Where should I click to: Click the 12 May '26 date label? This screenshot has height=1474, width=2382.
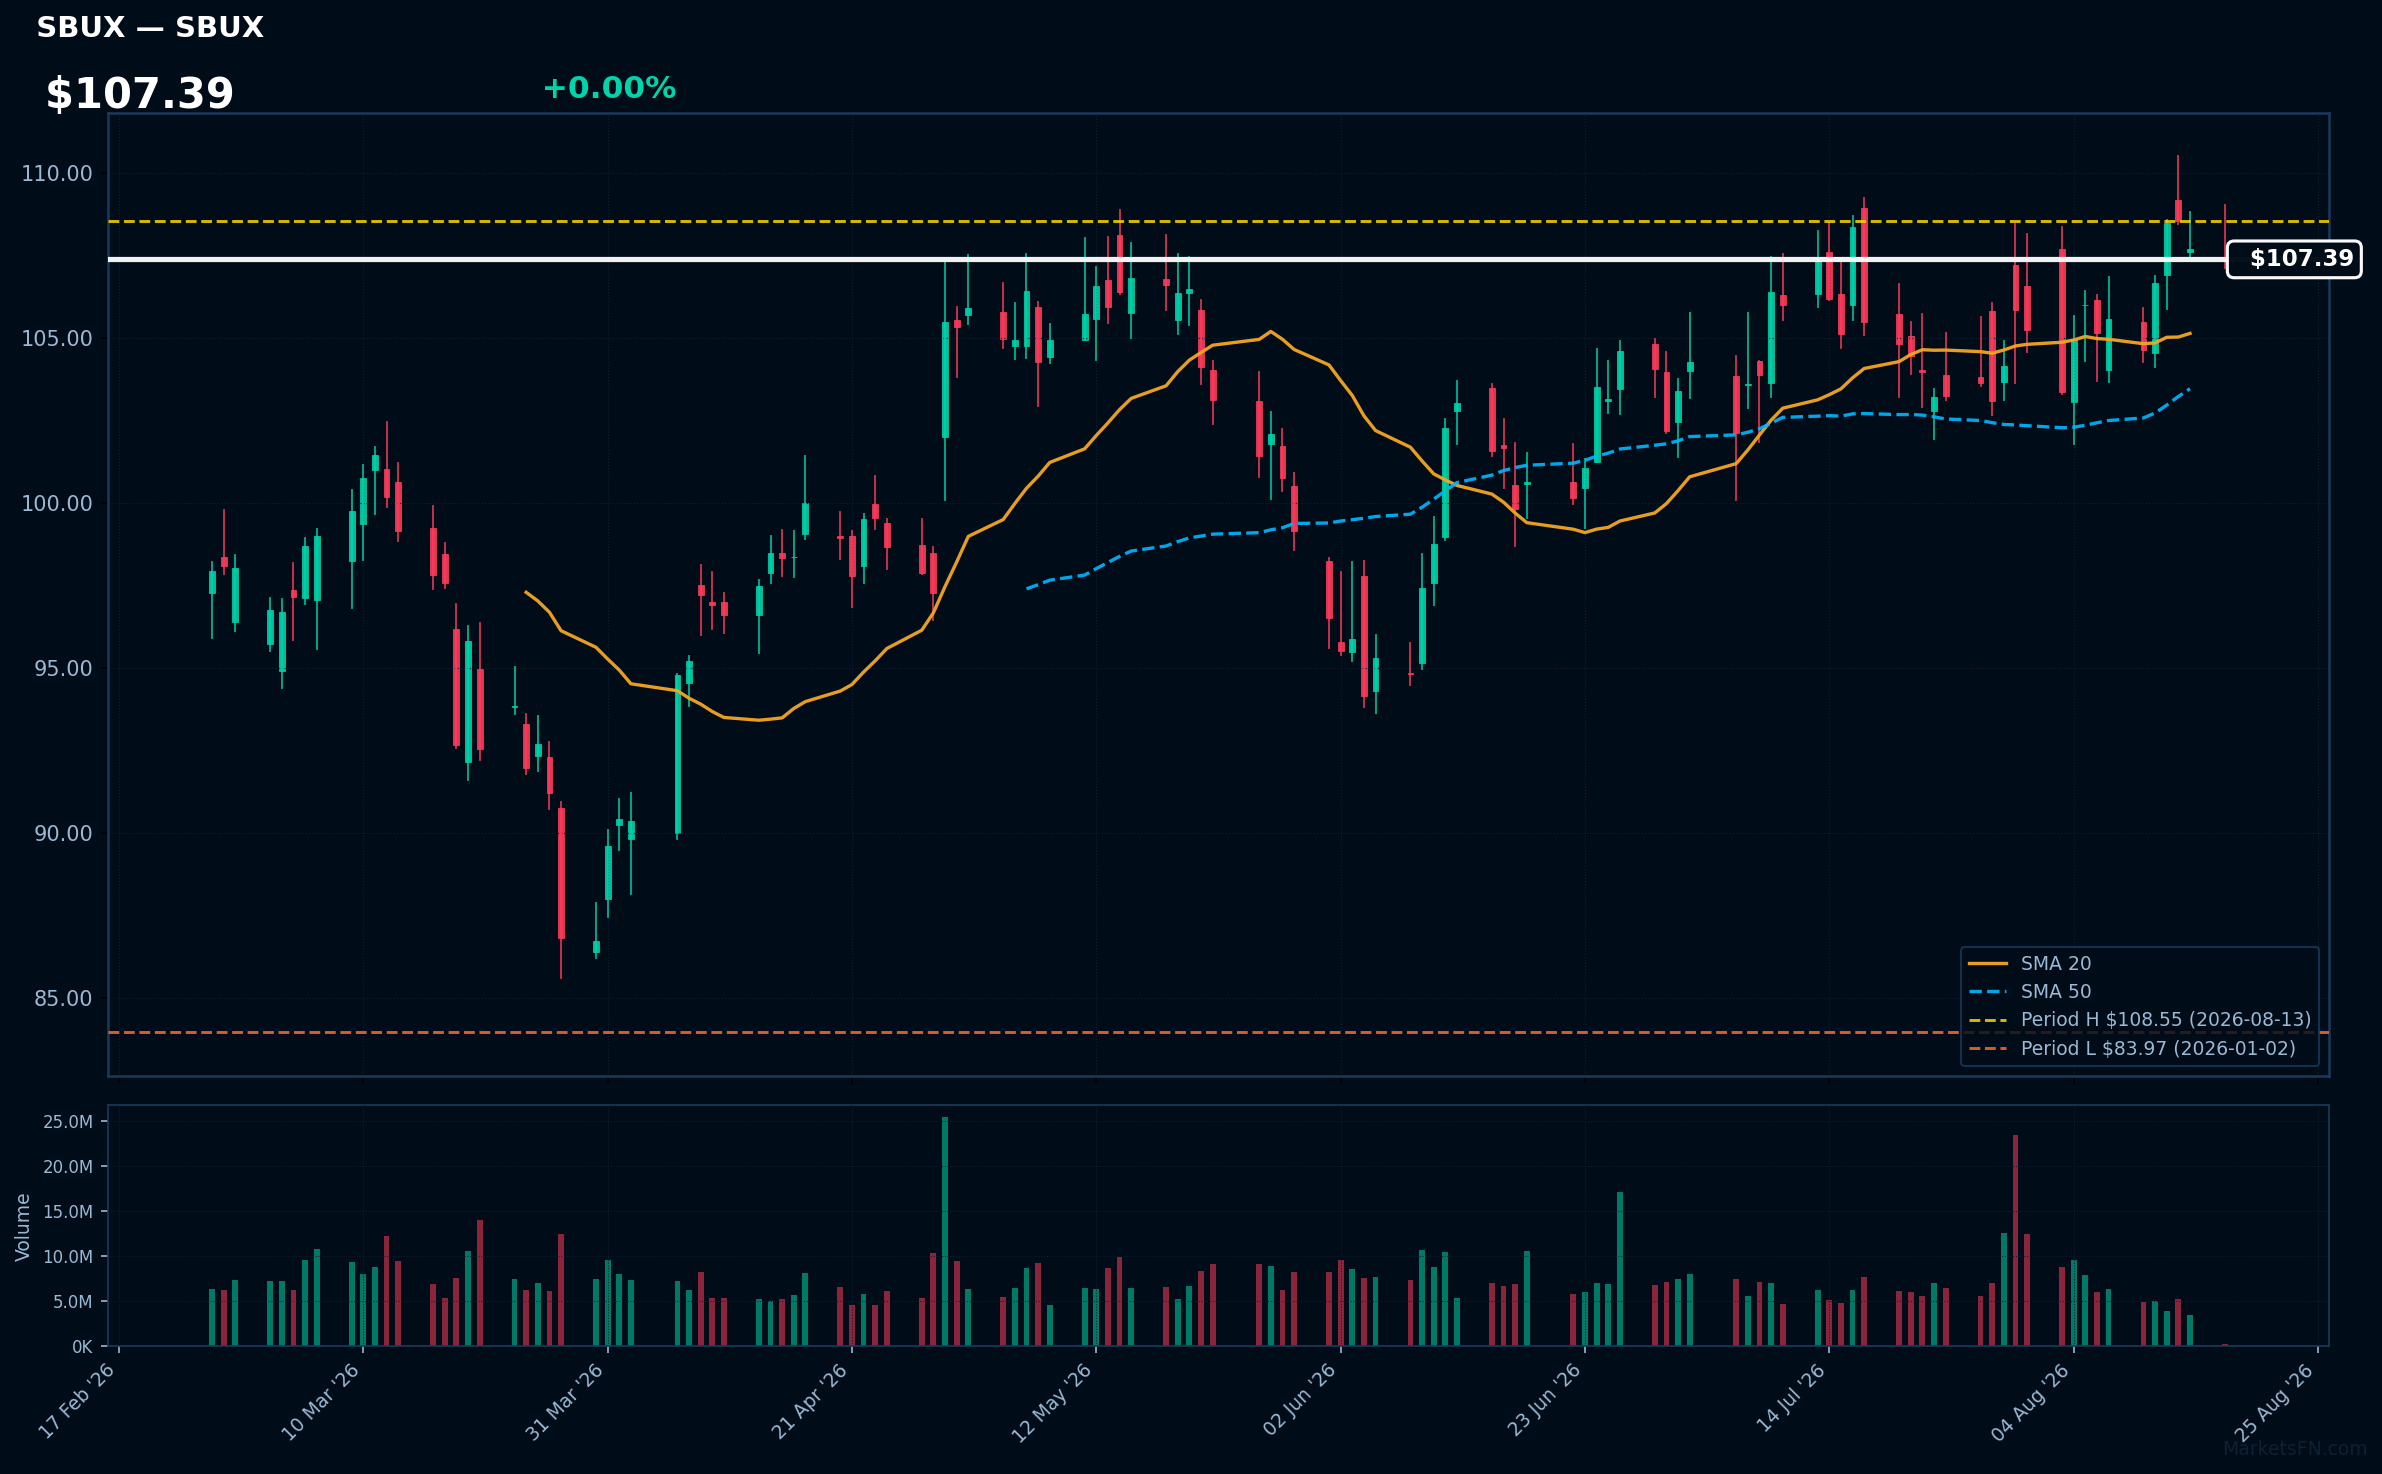pos(1052,1403)
